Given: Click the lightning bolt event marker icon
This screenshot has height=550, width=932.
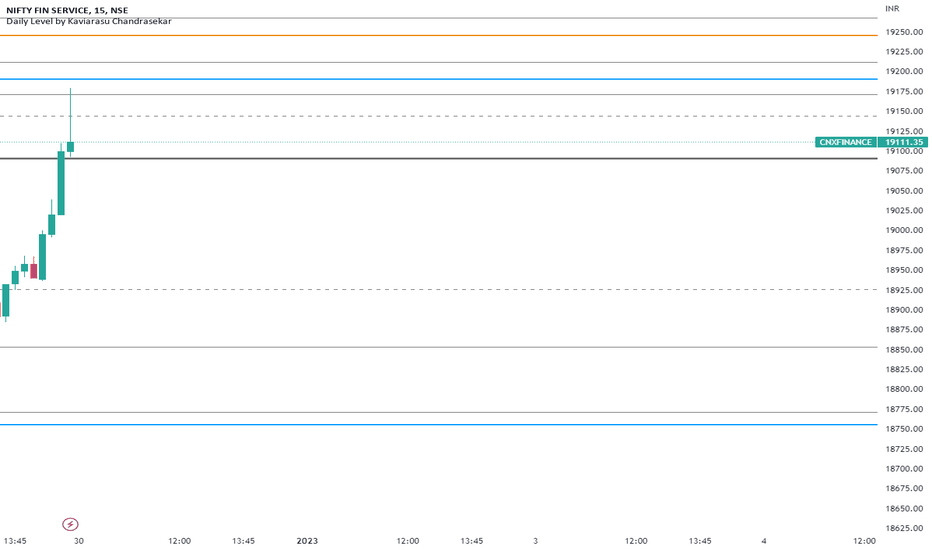Looking at the screenshot, I should pos(70,524).
